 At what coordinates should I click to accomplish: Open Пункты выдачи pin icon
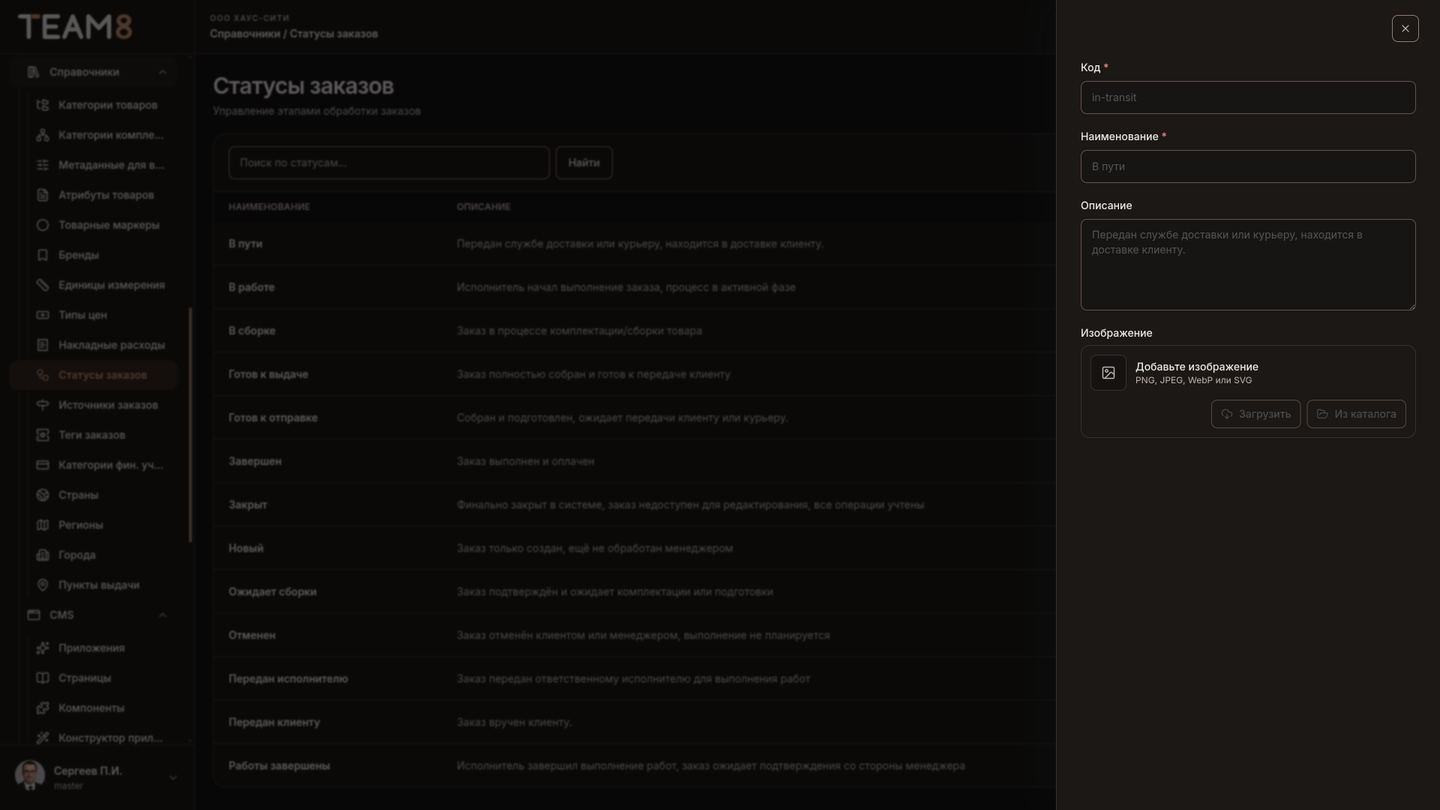click(42, 585)
